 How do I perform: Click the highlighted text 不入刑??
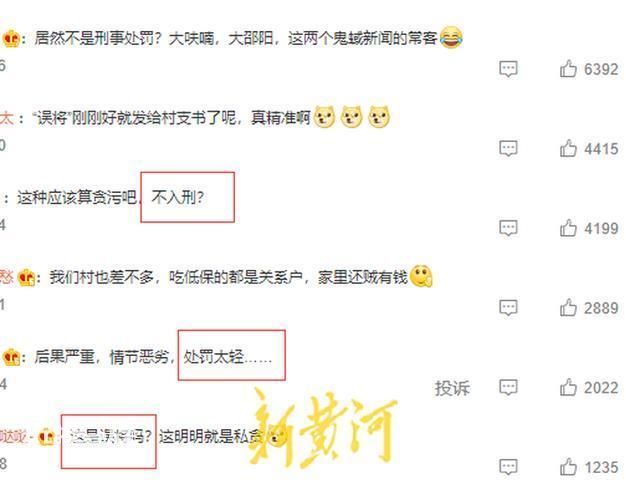tap(178, 198)
